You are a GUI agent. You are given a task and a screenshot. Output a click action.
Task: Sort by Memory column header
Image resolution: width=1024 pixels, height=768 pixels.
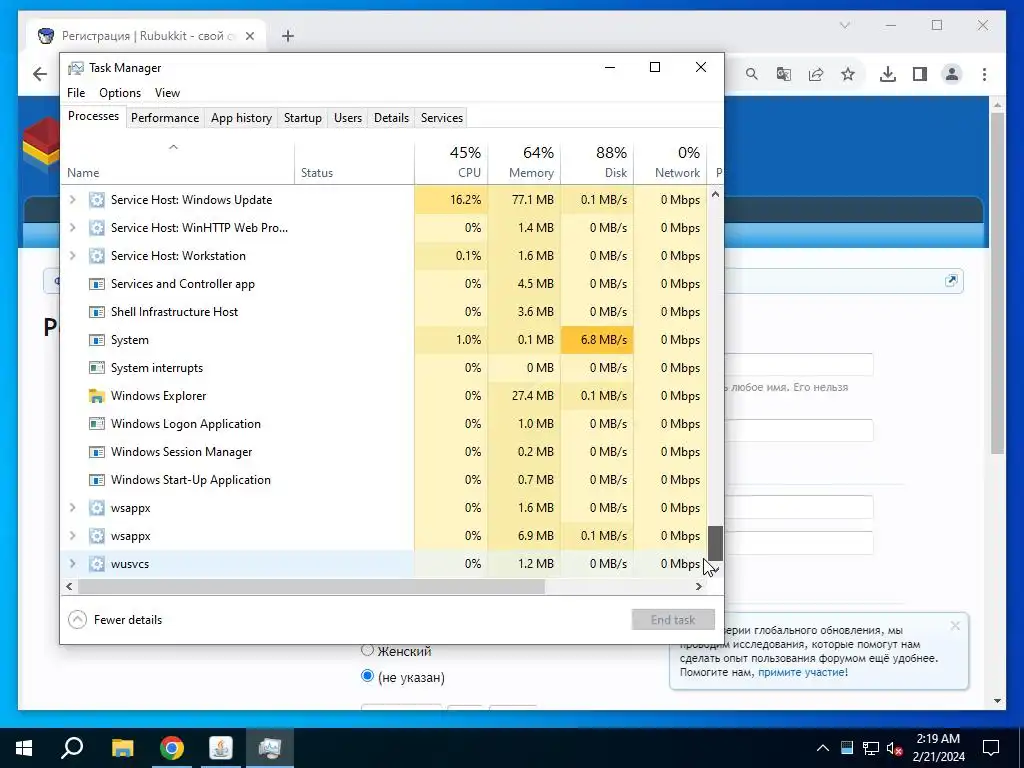(524, 162)
